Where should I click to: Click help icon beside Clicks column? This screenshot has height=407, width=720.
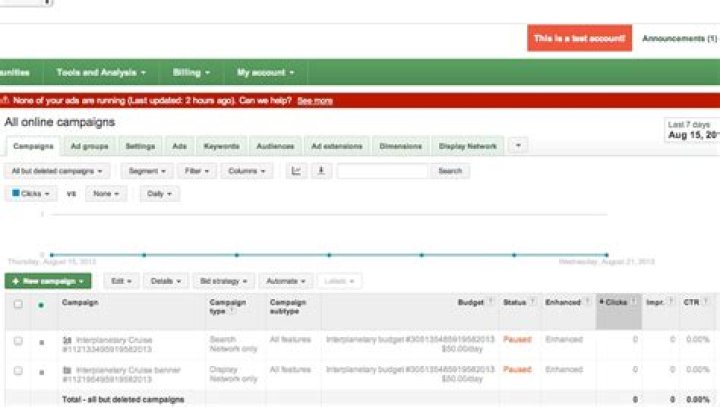pos(633,301)
